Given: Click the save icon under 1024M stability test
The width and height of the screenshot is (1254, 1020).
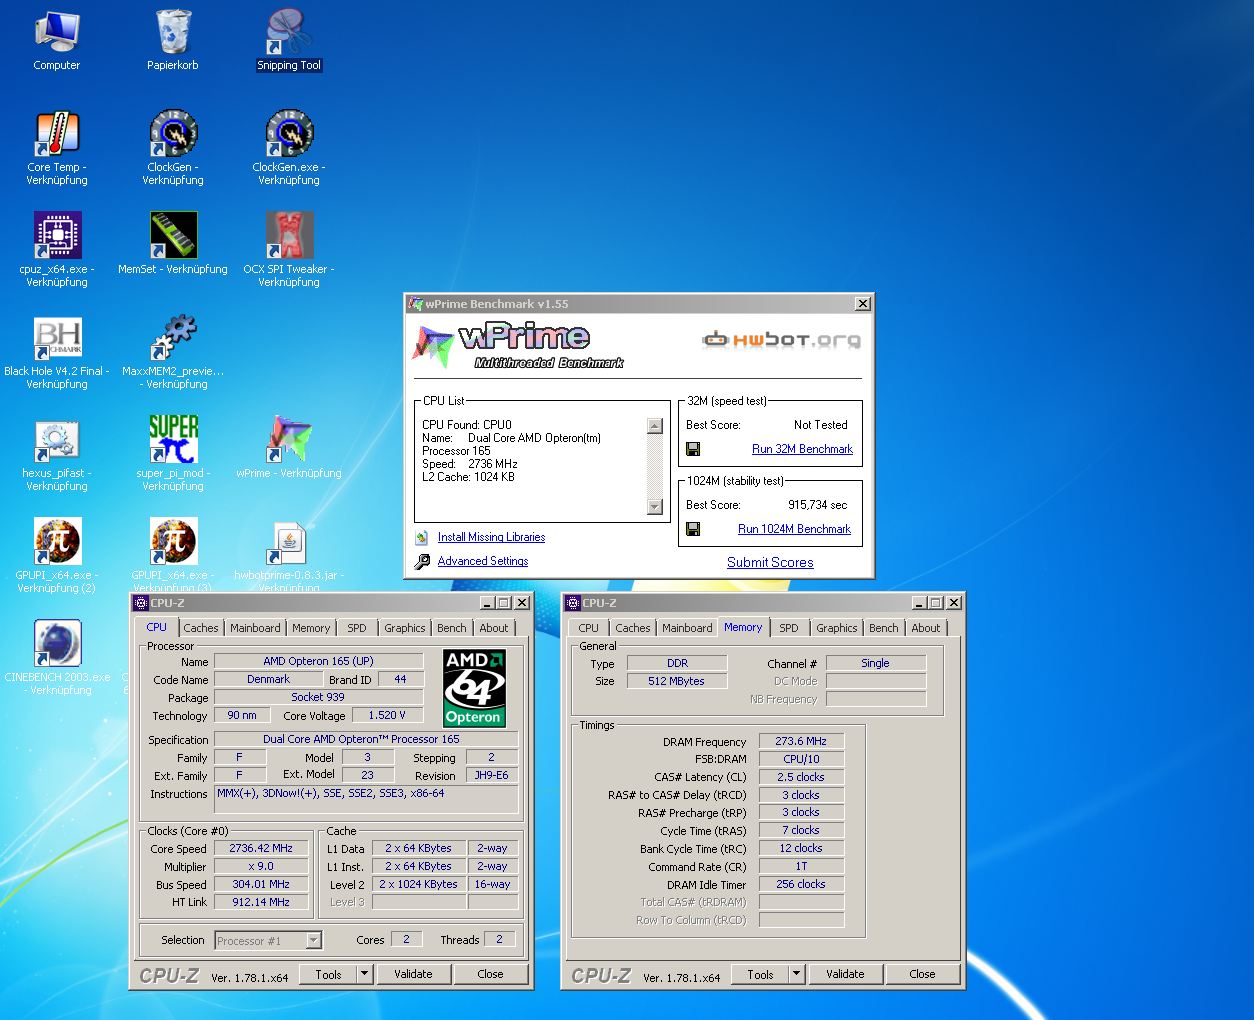Looking at the screenshot, I should [693, 530].
